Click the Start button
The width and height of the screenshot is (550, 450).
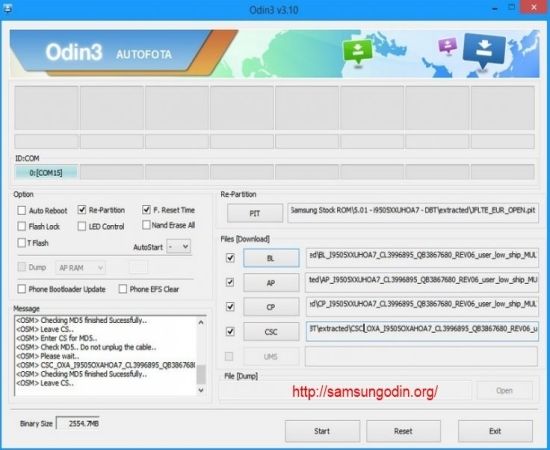click(x=322, y=431)
